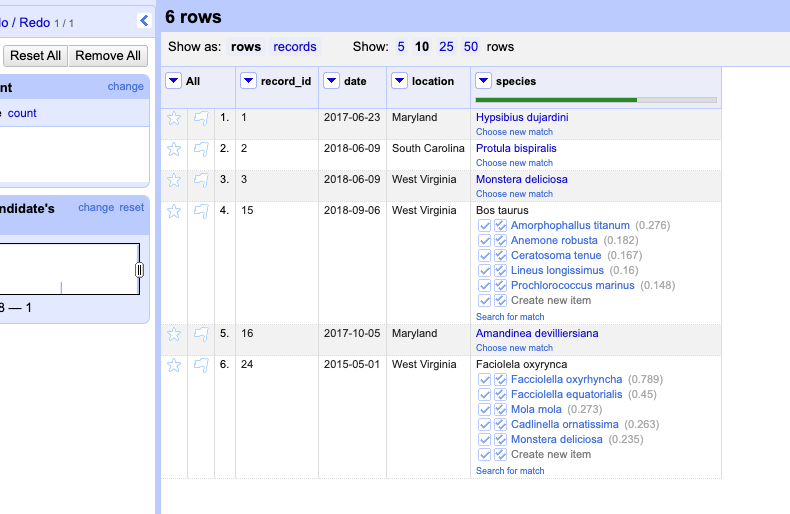Viewport: 790px width, 514px height.
Task: Show 25 rows per page
Action: click(x=446, y=47)
